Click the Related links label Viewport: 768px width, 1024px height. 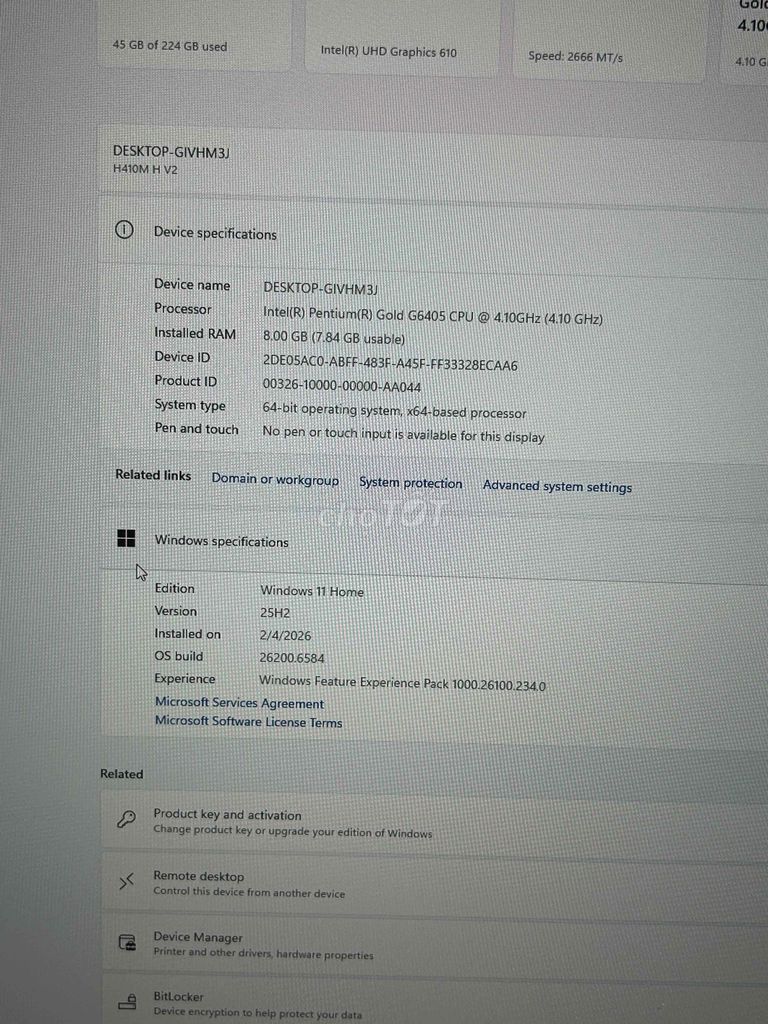[x=153, y=475]
